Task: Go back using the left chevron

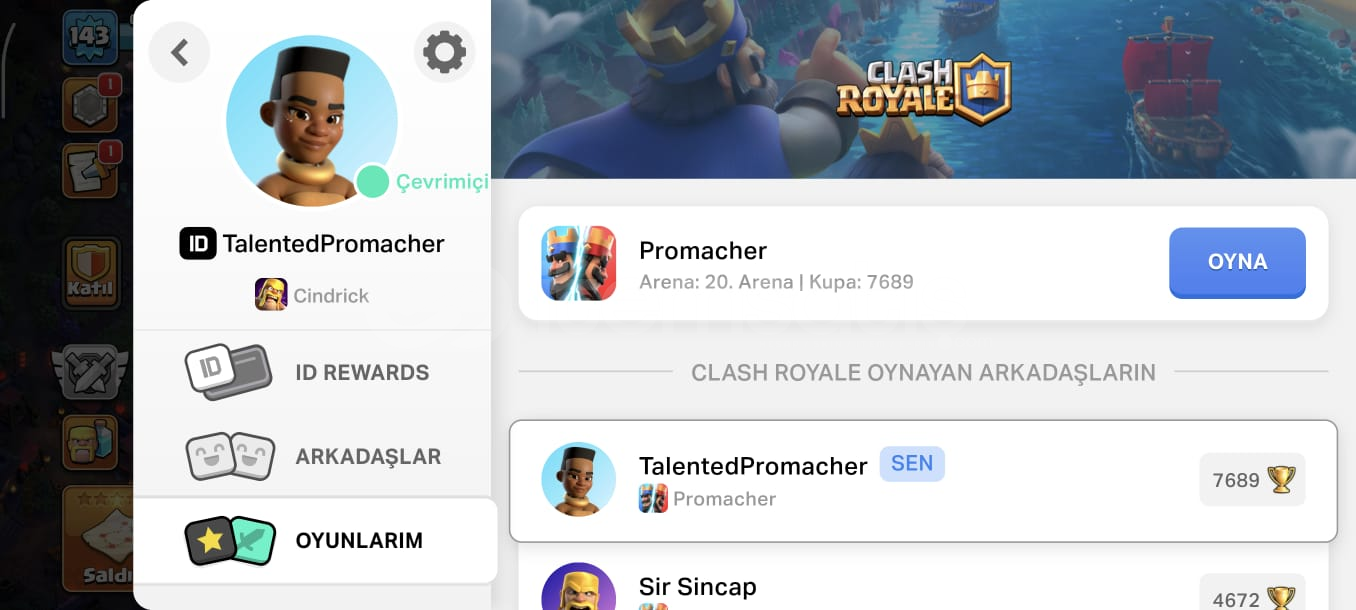Action: point(179,52)
